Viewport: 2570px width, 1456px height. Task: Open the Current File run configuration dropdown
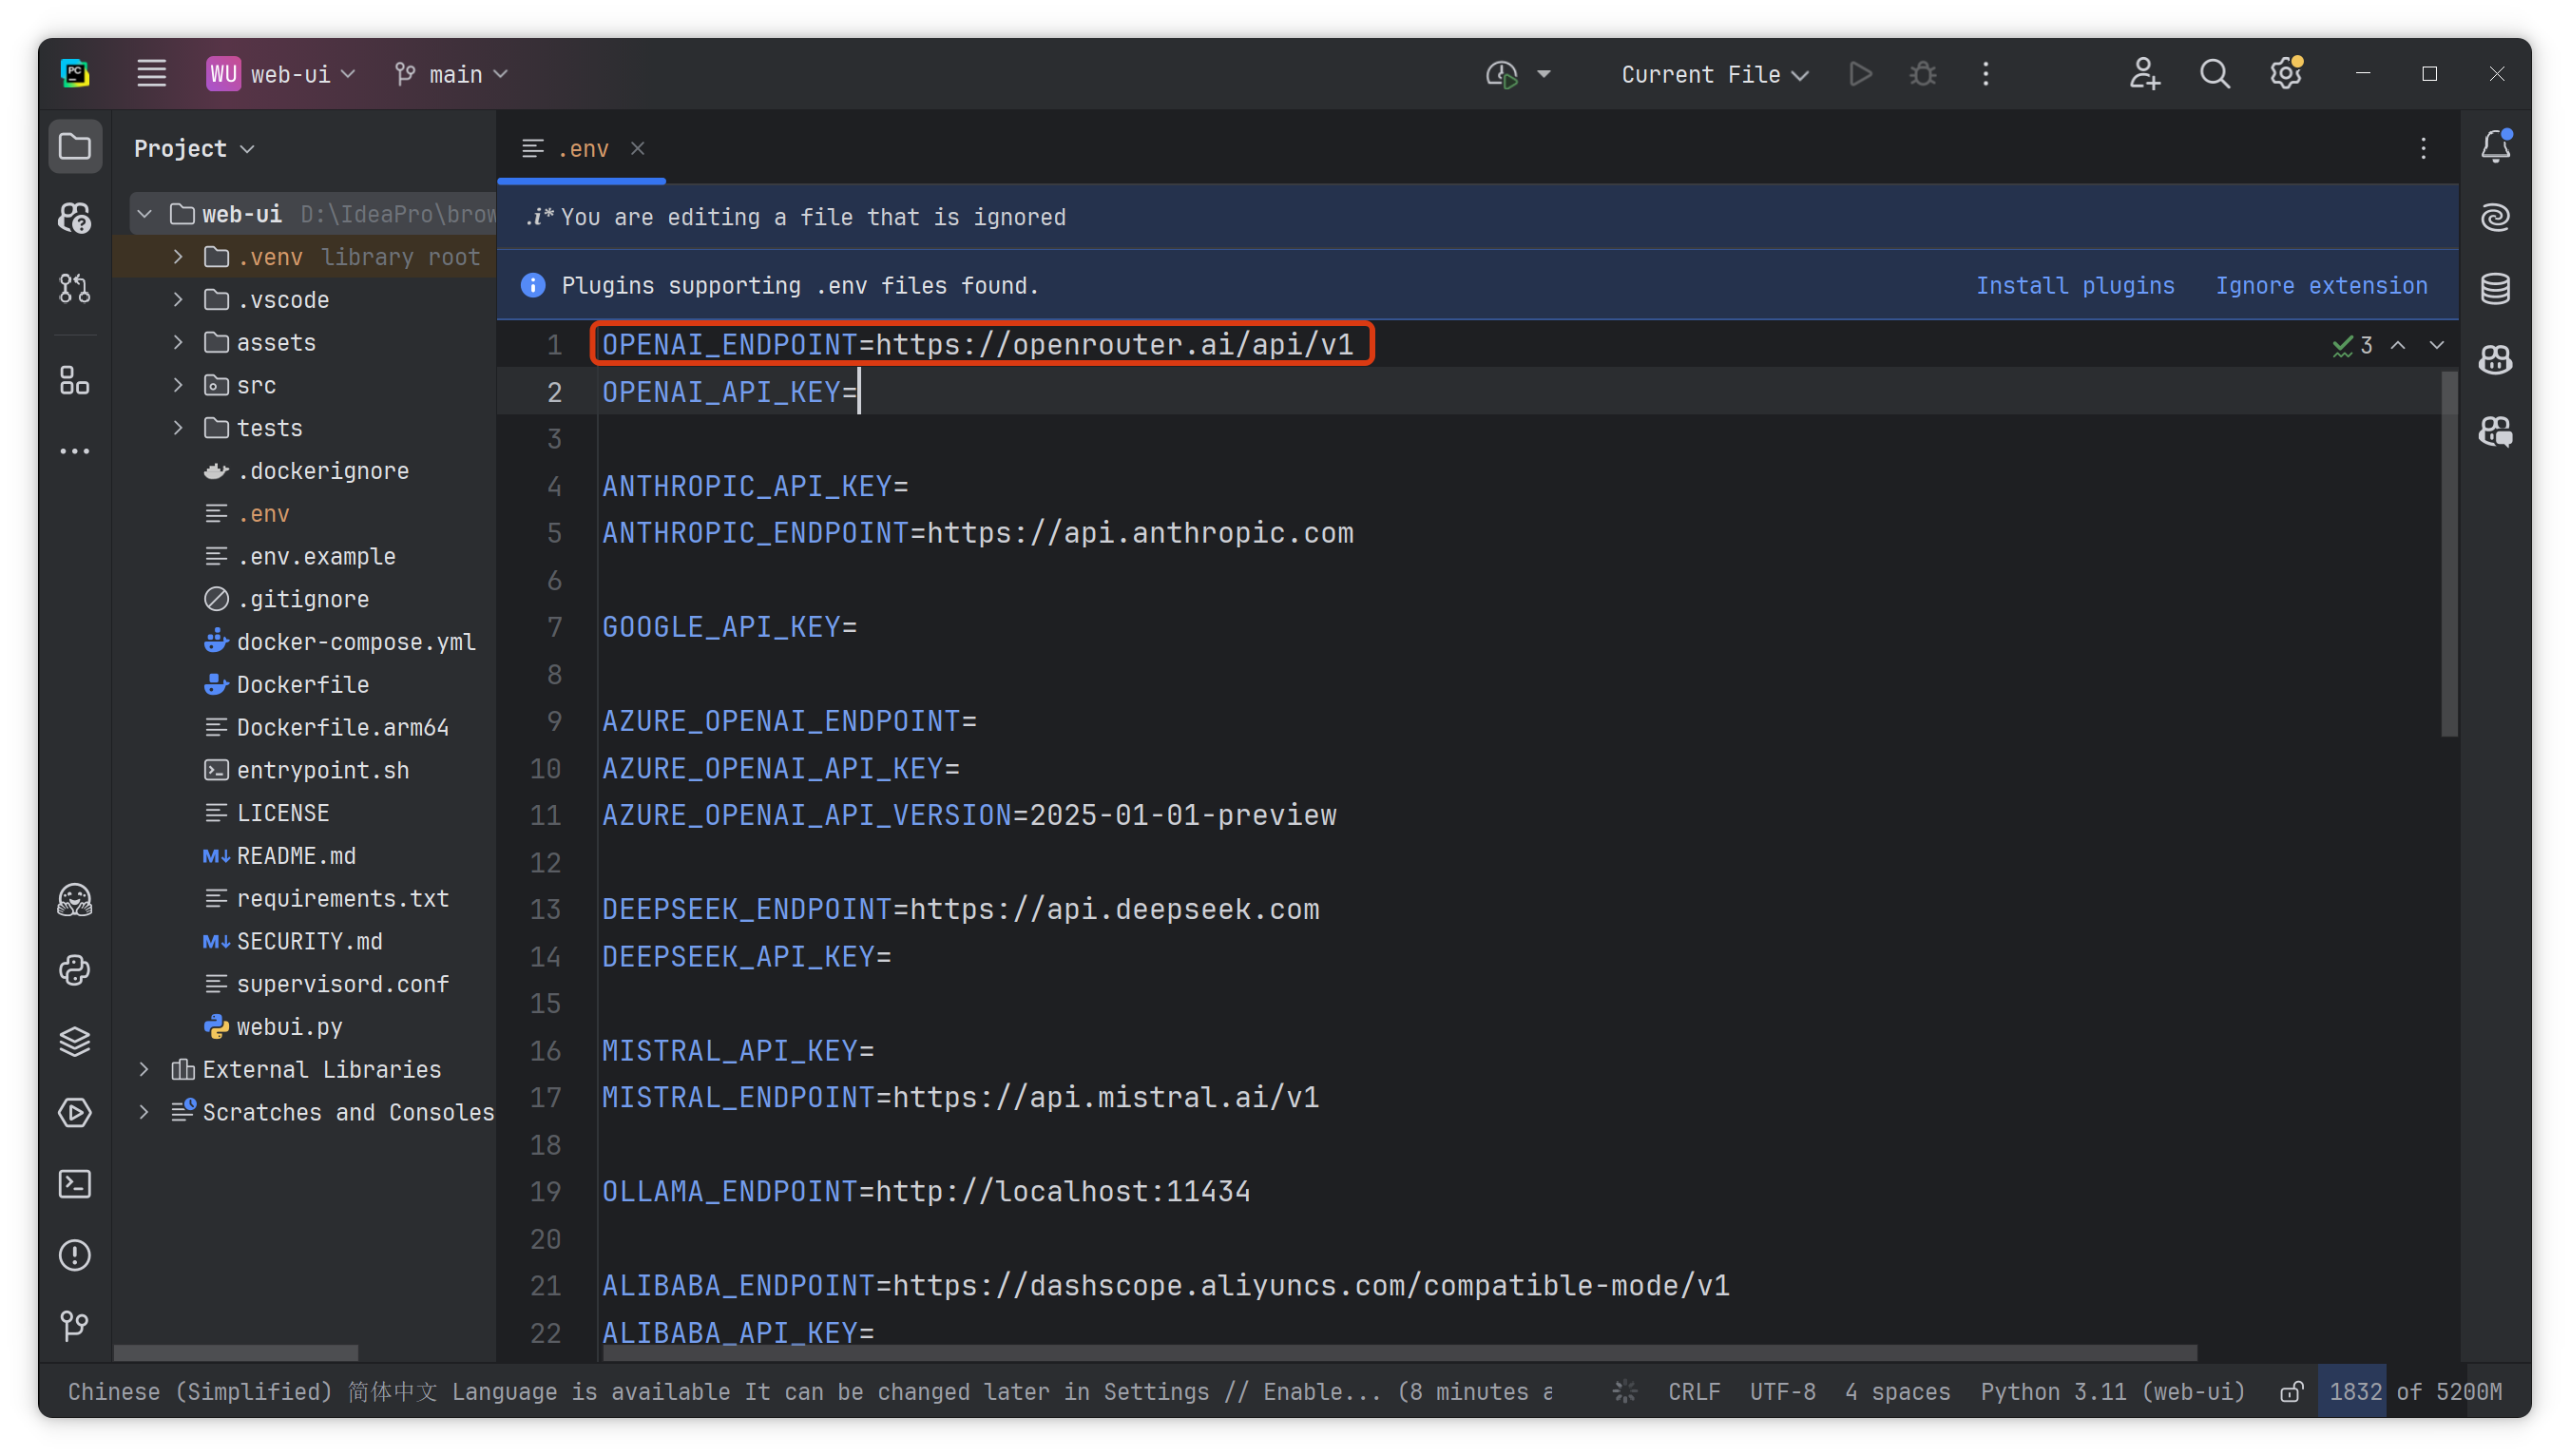coord(1714,74)
